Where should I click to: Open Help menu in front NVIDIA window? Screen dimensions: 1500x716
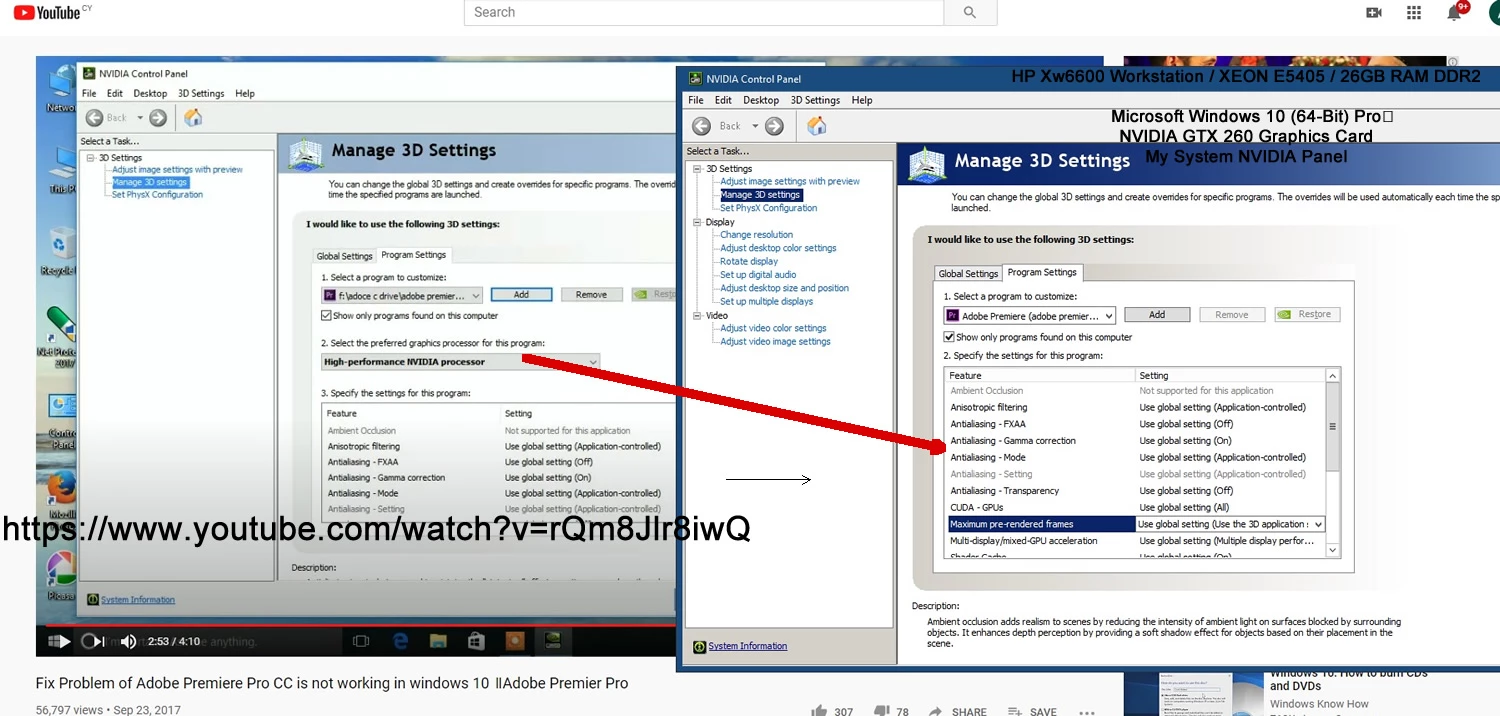click(862, 100)
